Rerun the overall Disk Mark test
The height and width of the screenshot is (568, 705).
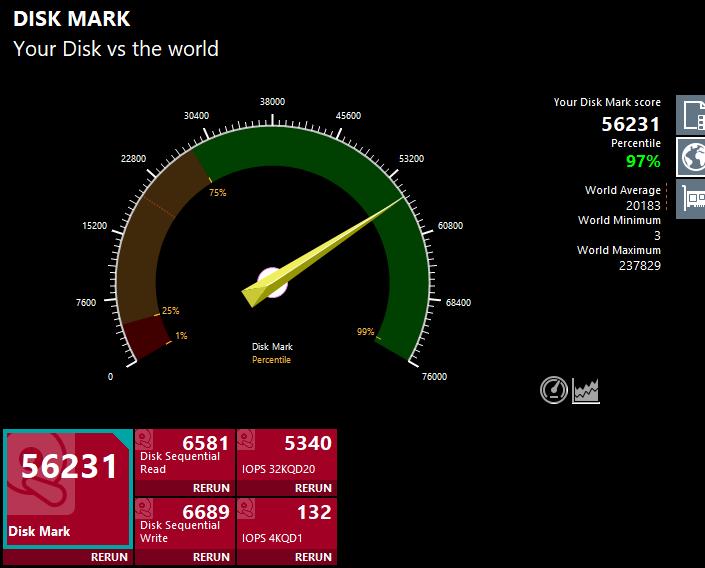109,557
